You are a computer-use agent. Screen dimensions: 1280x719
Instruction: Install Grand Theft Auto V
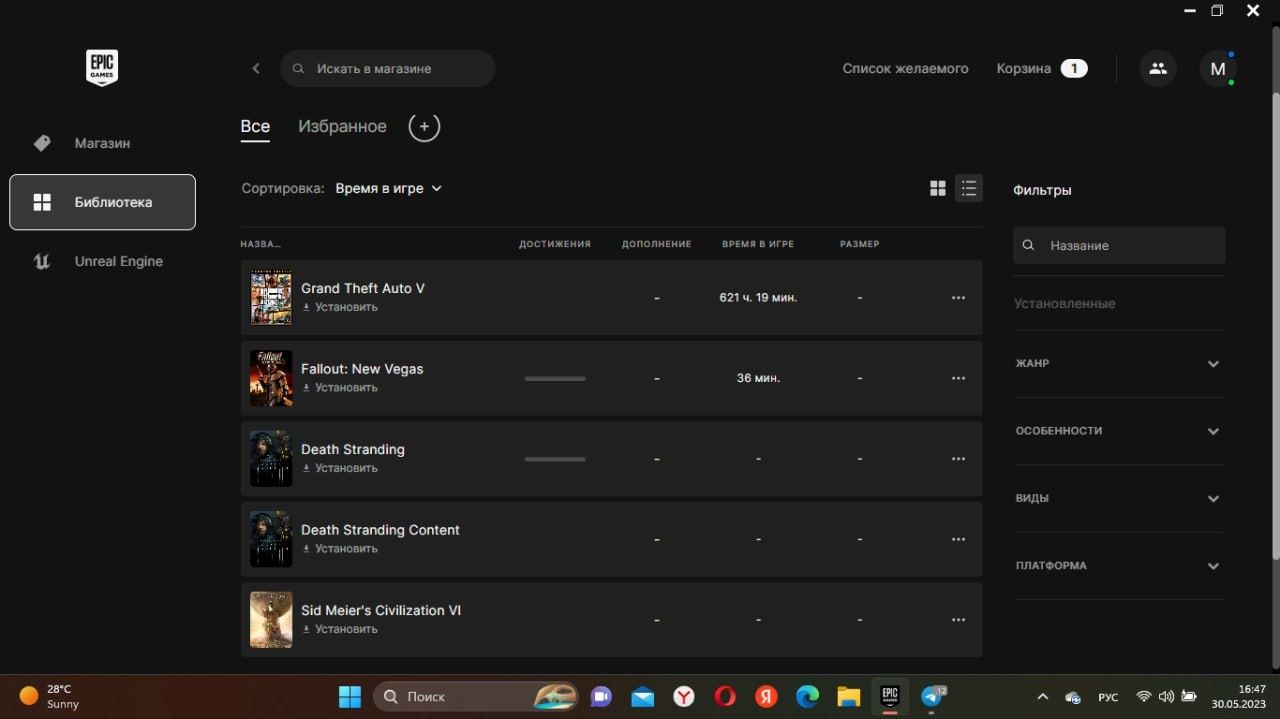tap(340, 307)
